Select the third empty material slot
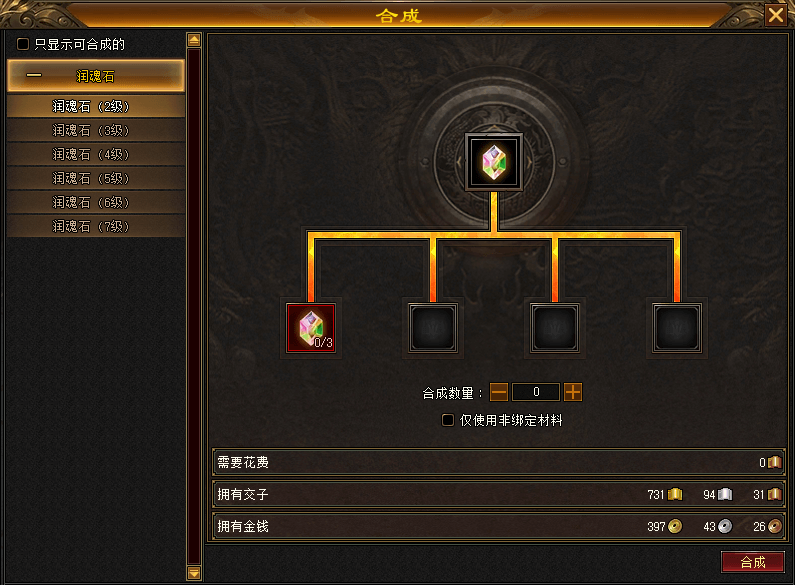 coord(555,328)
